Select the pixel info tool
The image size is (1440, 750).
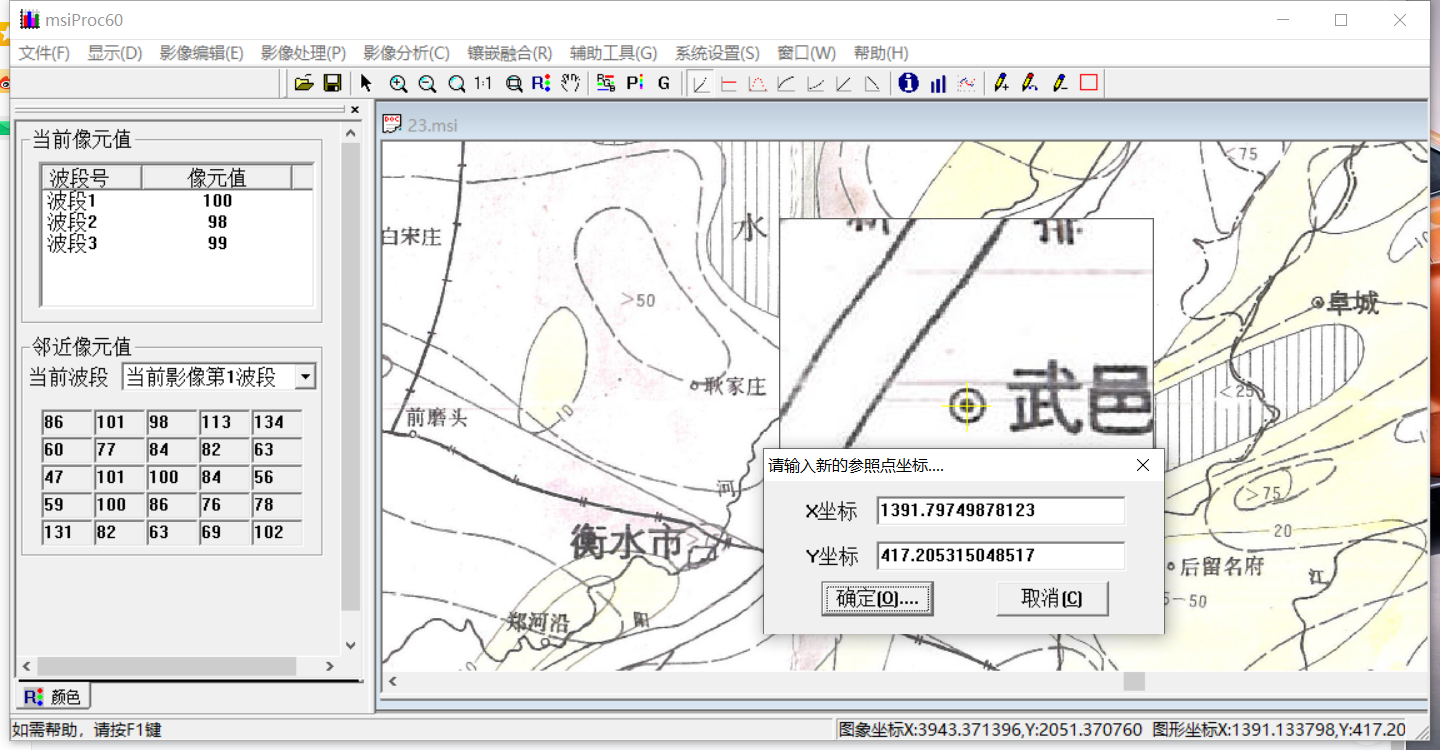(908, 83)
